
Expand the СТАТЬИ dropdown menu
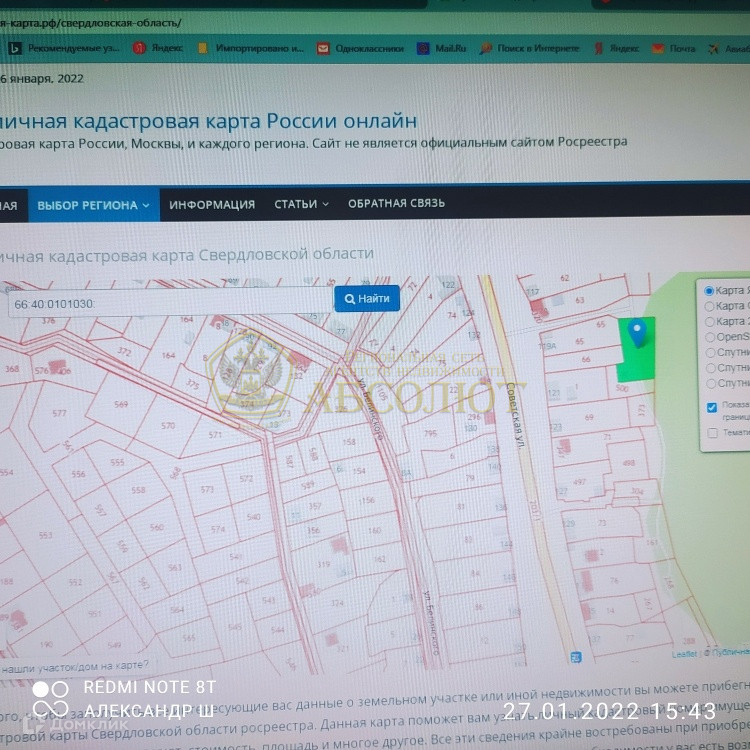(x=301, y=204)
